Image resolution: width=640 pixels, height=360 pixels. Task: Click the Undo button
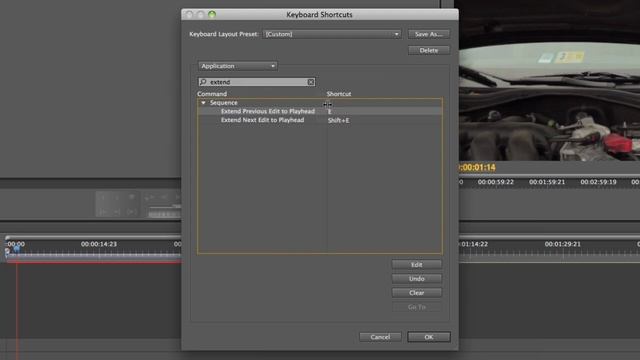point(416,279)
